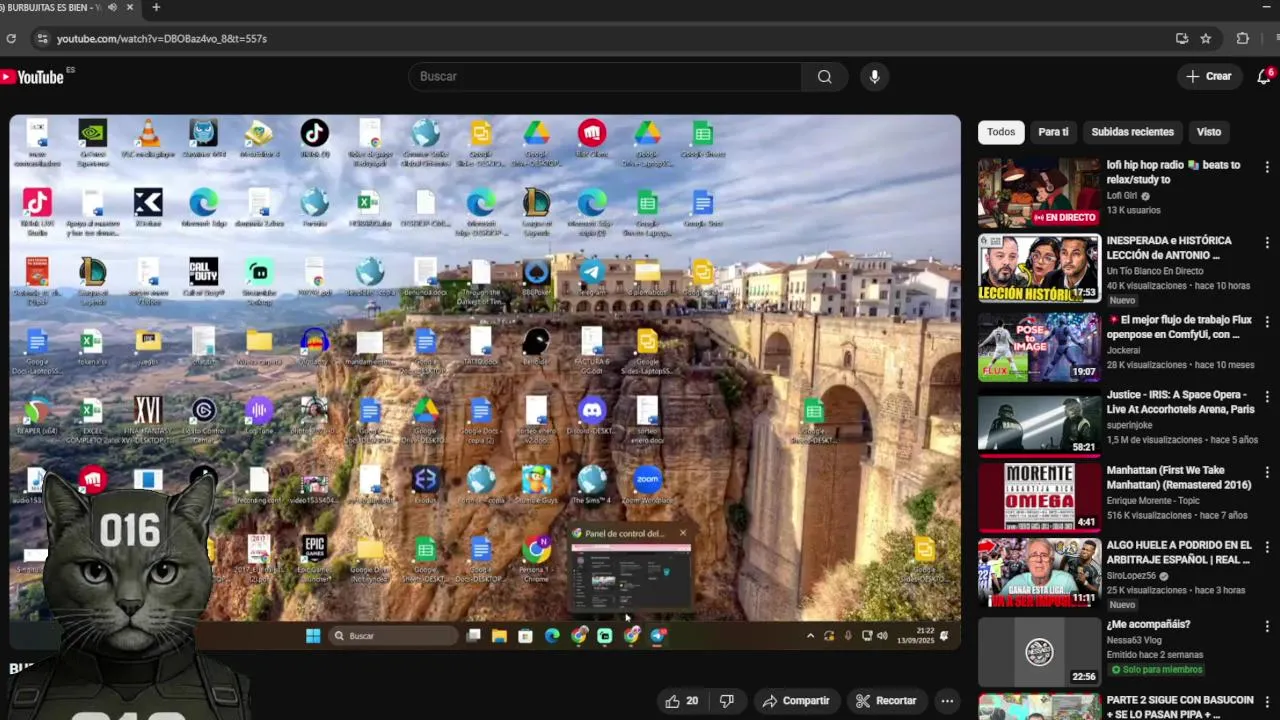1280x720 pixels.
Task: Open options menu for Justice - IRIS video
Action: (1267, 397)
